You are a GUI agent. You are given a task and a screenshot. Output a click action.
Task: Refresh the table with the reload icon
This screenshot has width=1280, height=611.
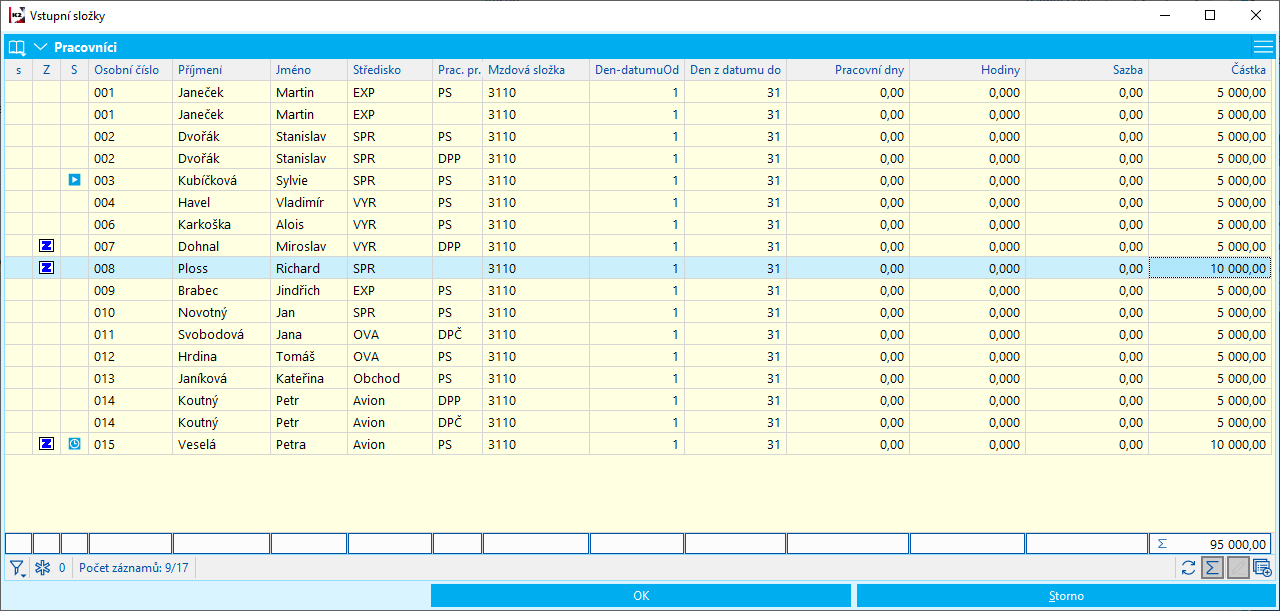pos(1189,568)
